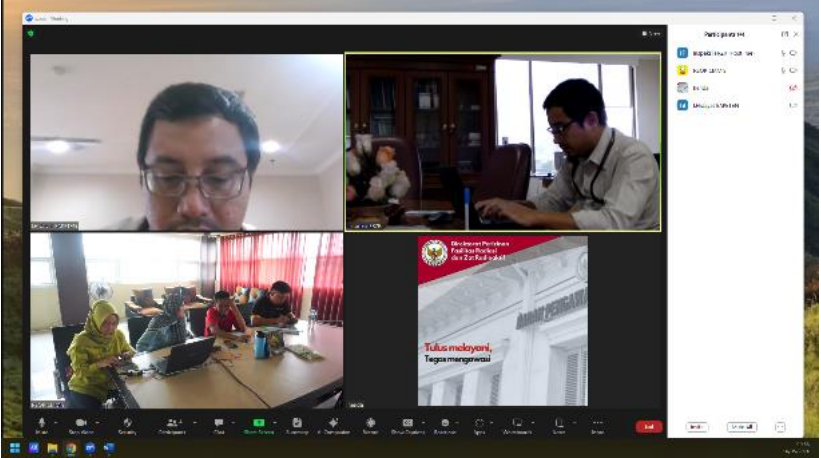
Task: Click the red End meeting button
Action: (x=649, y=427)
